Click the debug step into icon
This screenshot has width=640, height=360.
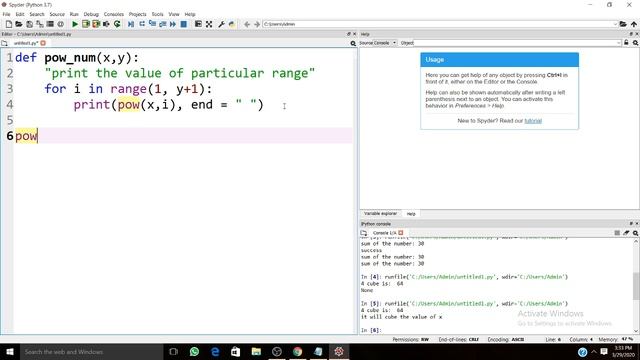(152, 24)
